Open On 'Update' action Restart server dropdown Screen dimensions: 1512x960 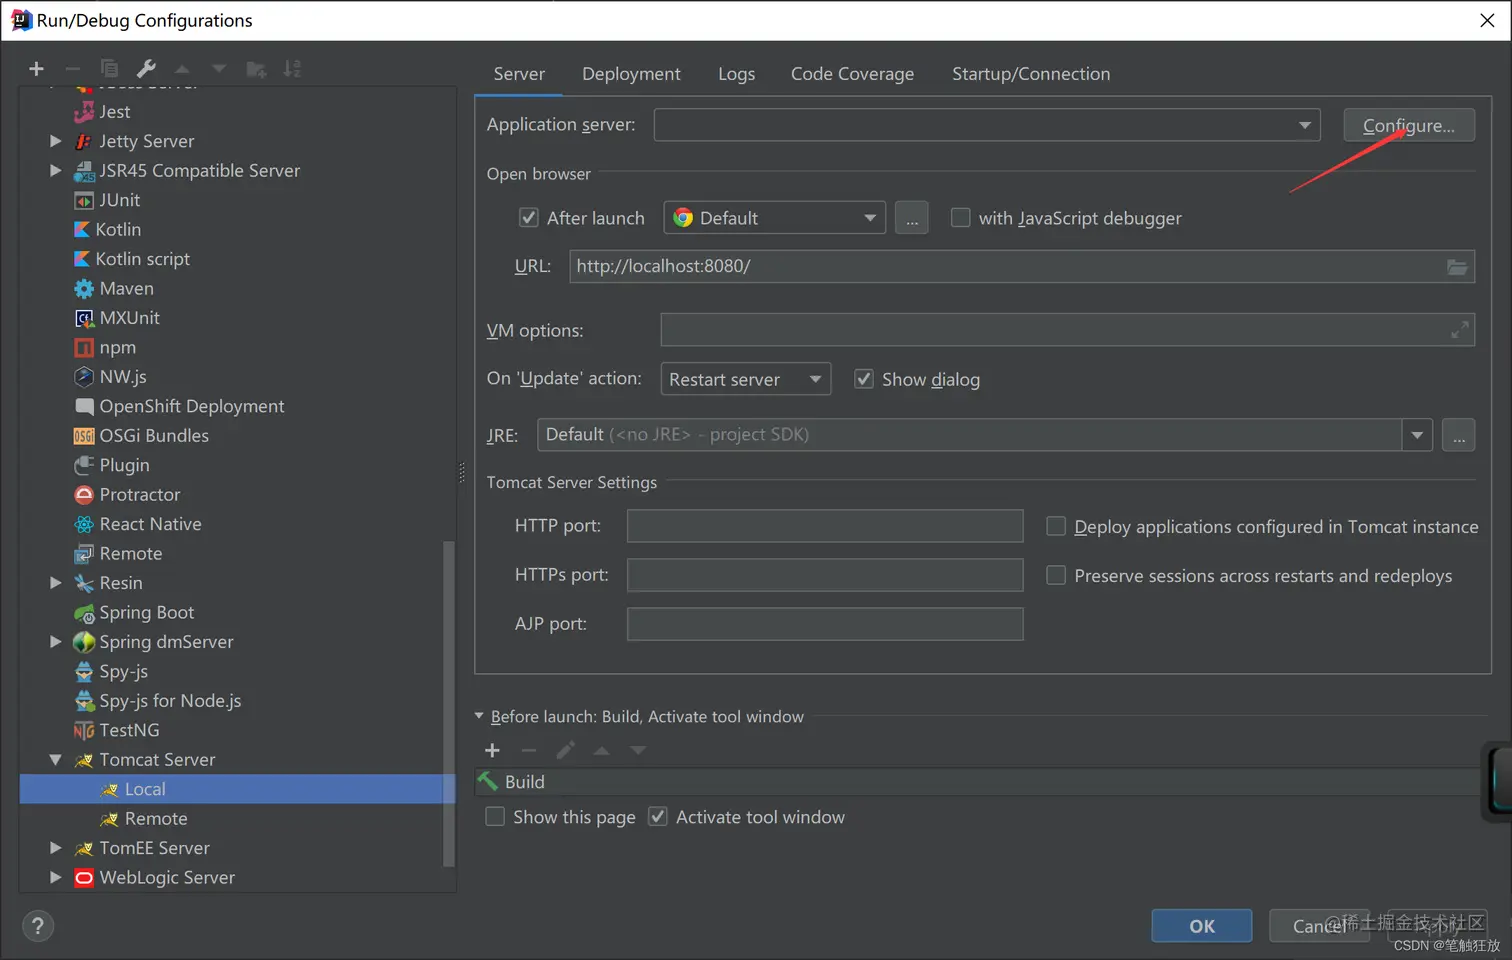tap(746, 379)
